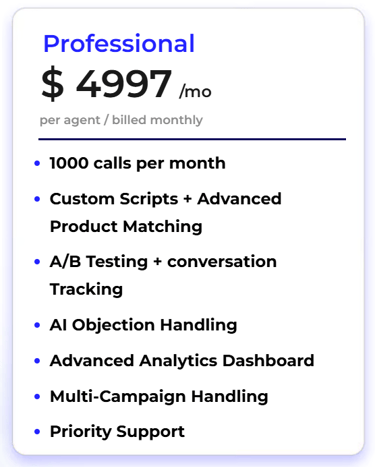Image resolution: width=375 pixels, height=467 pixels.
Task: Select the 1000 calls per month feature
Action: coord(138,163)
